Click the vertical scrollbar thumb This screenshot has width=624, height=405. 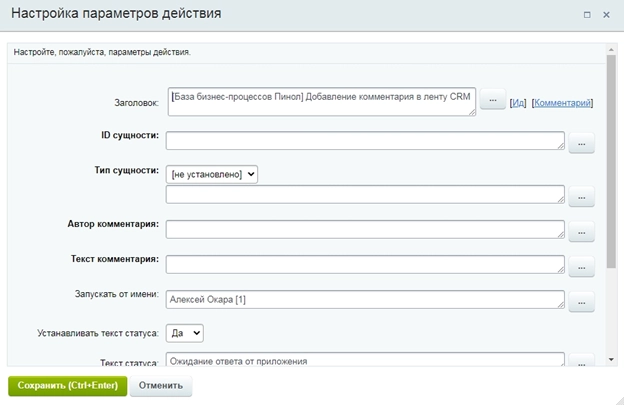click(x=611, y=162)
